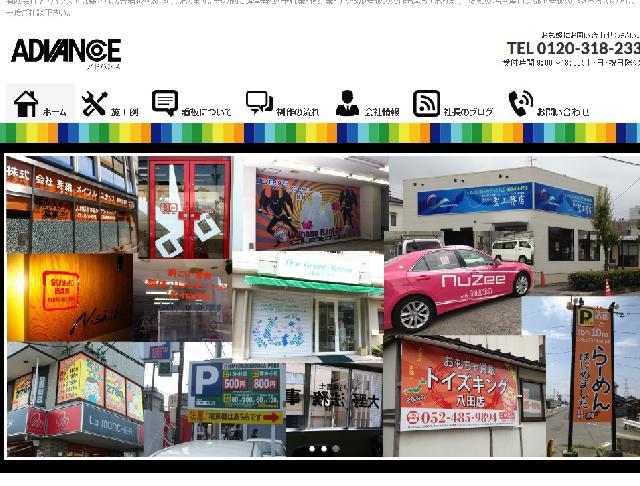Open the 看板について menu label
This screenshot has height=486, width=640.
(x=207, y=112)
